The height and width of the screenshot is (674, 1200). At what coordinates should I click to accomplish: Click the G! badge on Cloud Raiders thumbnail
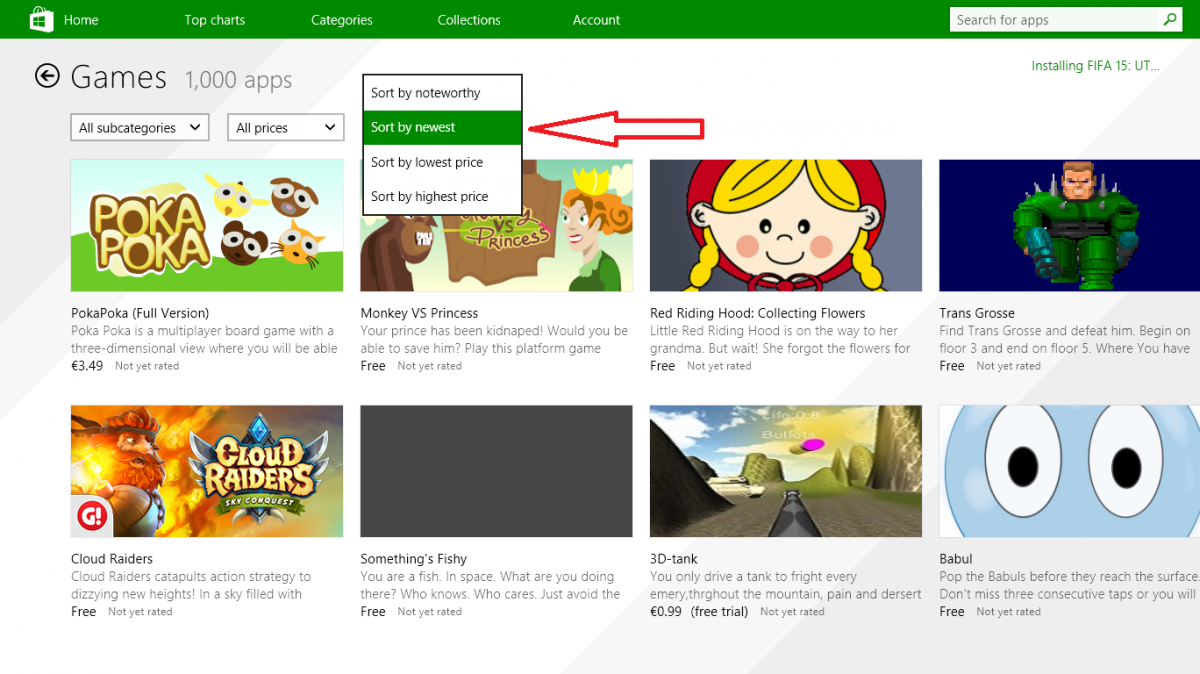[x=92, y=517]
